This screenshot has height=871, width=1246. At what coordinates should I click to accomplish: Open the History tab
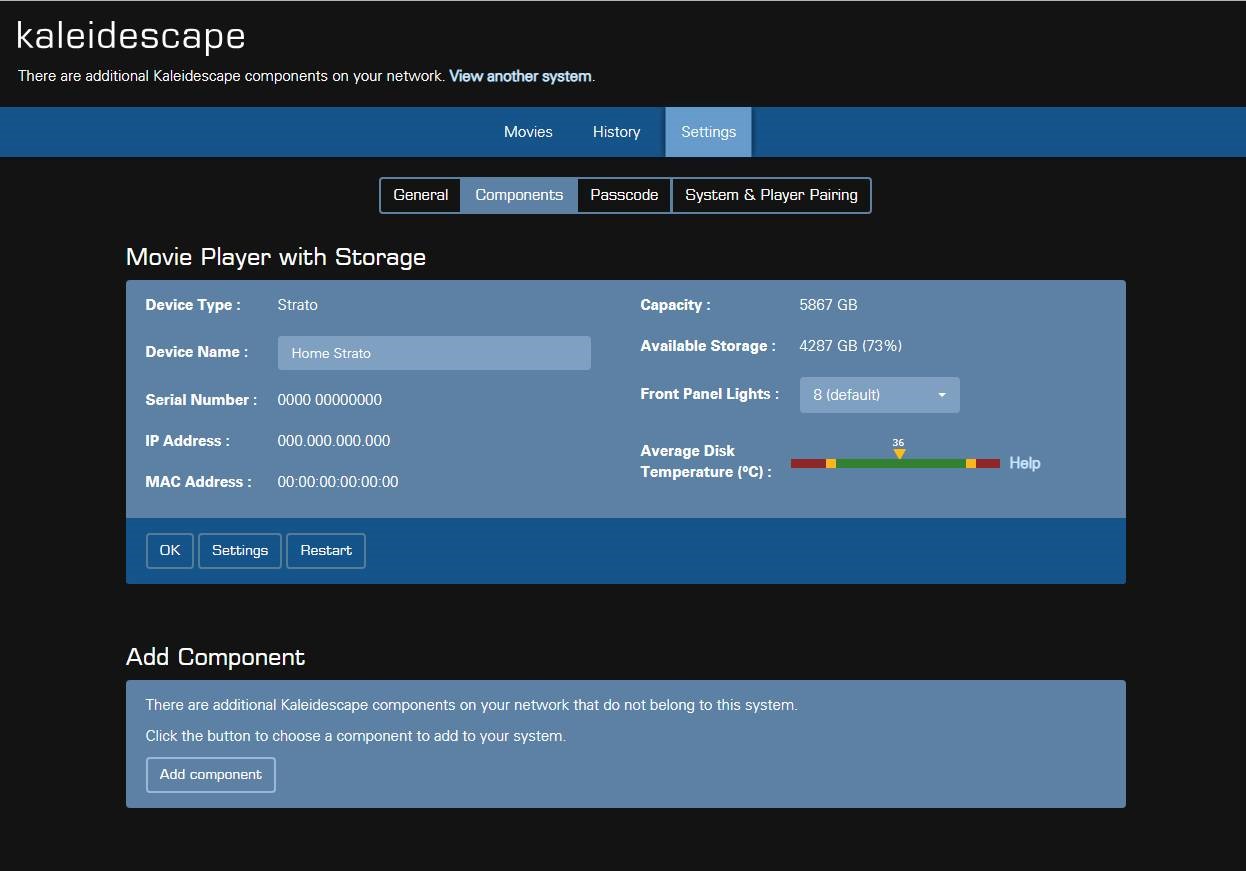[616, 132]
